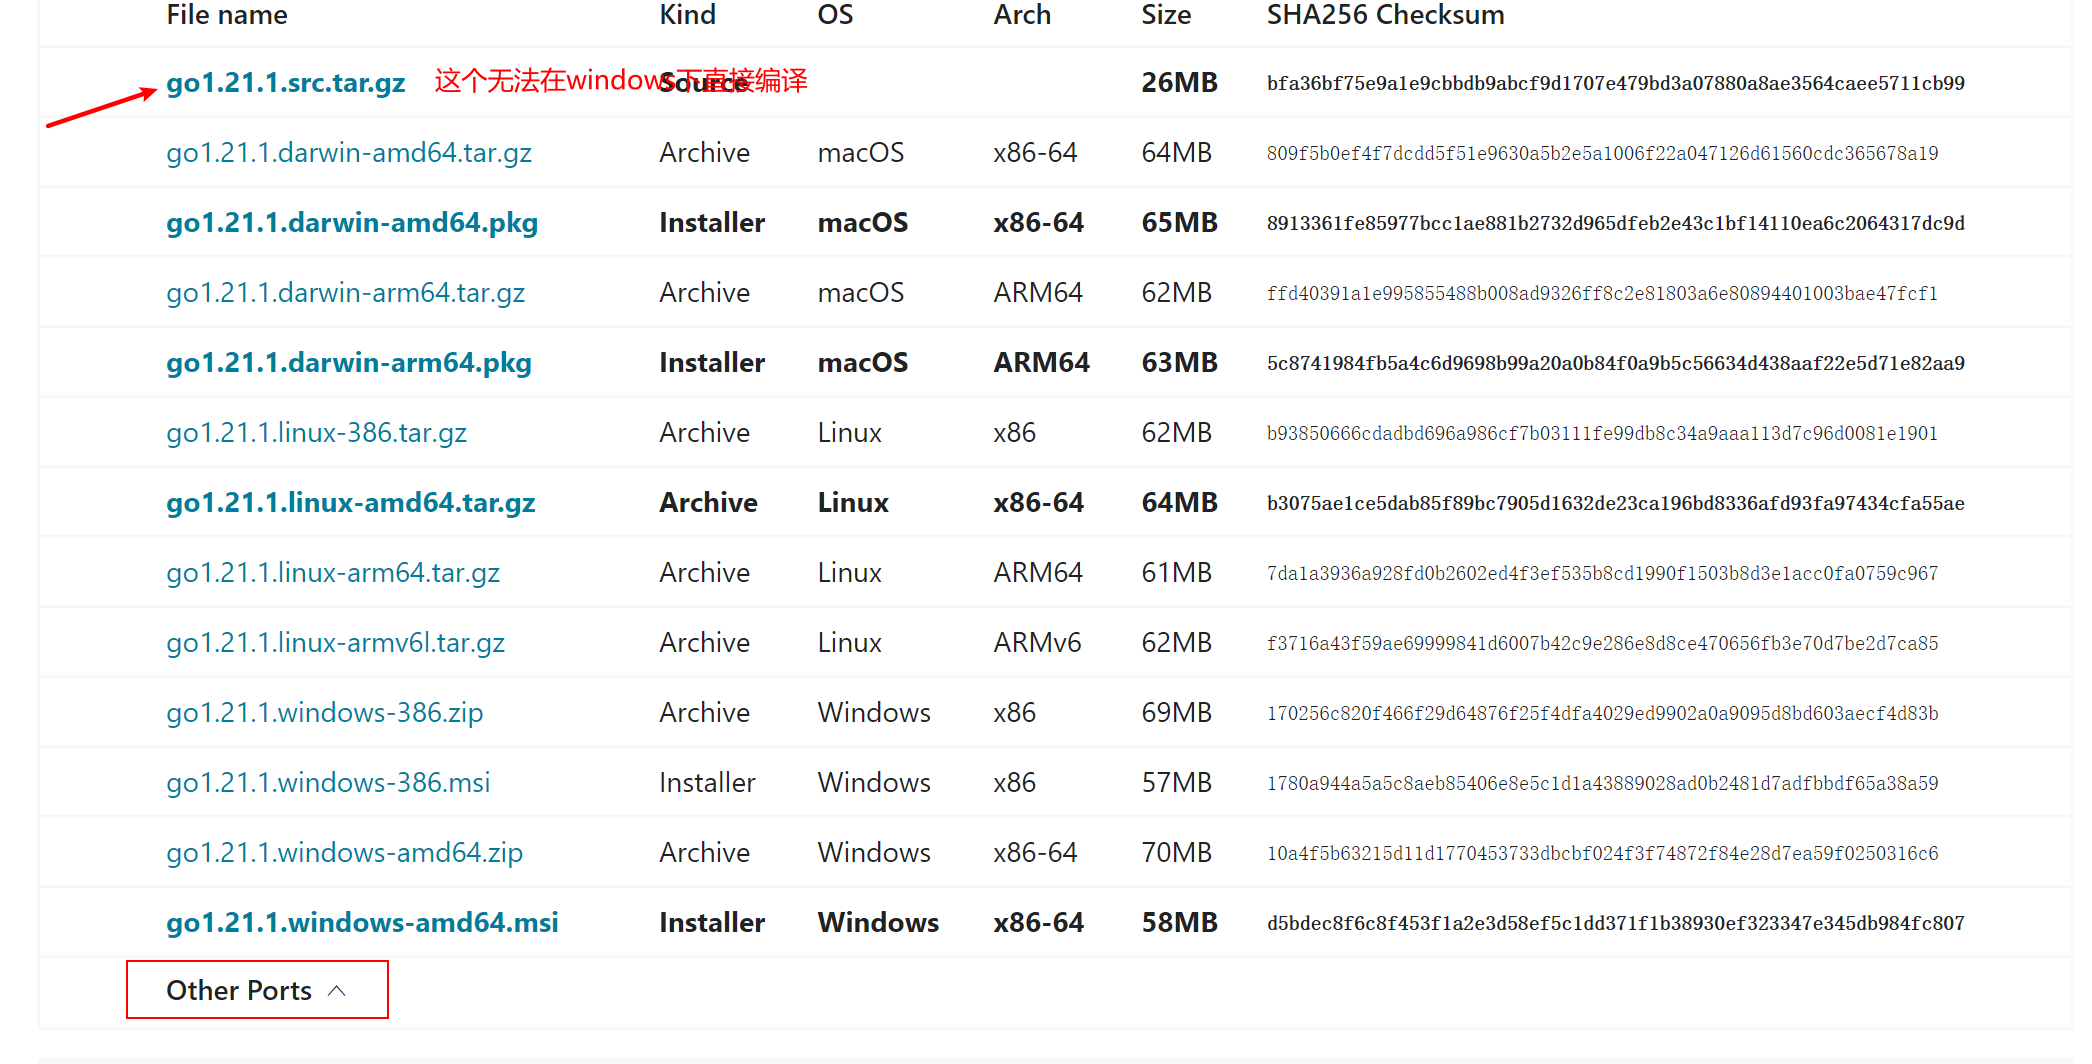Image resolution: width=2092 pixels, height=1064 pixels.
Task: Select checksum starting with 10a4f5b63215d11d
Action: pos(1602,853)
